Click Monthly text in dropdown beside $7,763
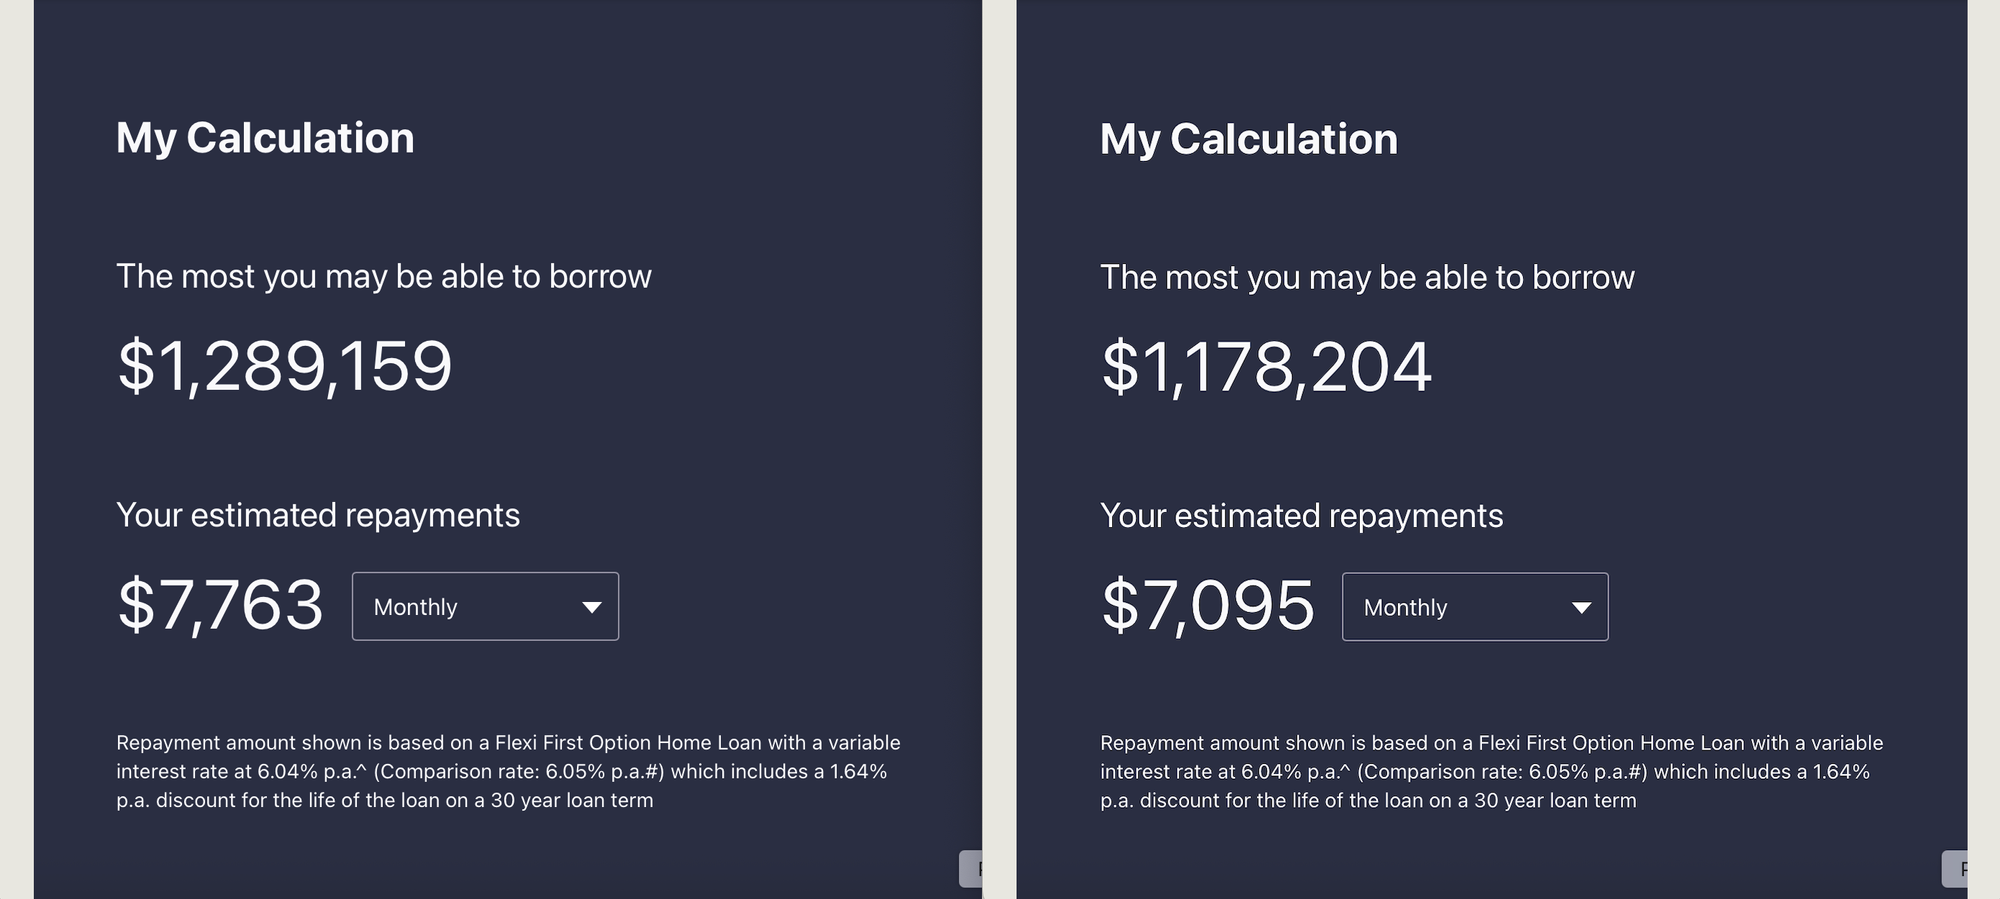 [x=416, y=607]
